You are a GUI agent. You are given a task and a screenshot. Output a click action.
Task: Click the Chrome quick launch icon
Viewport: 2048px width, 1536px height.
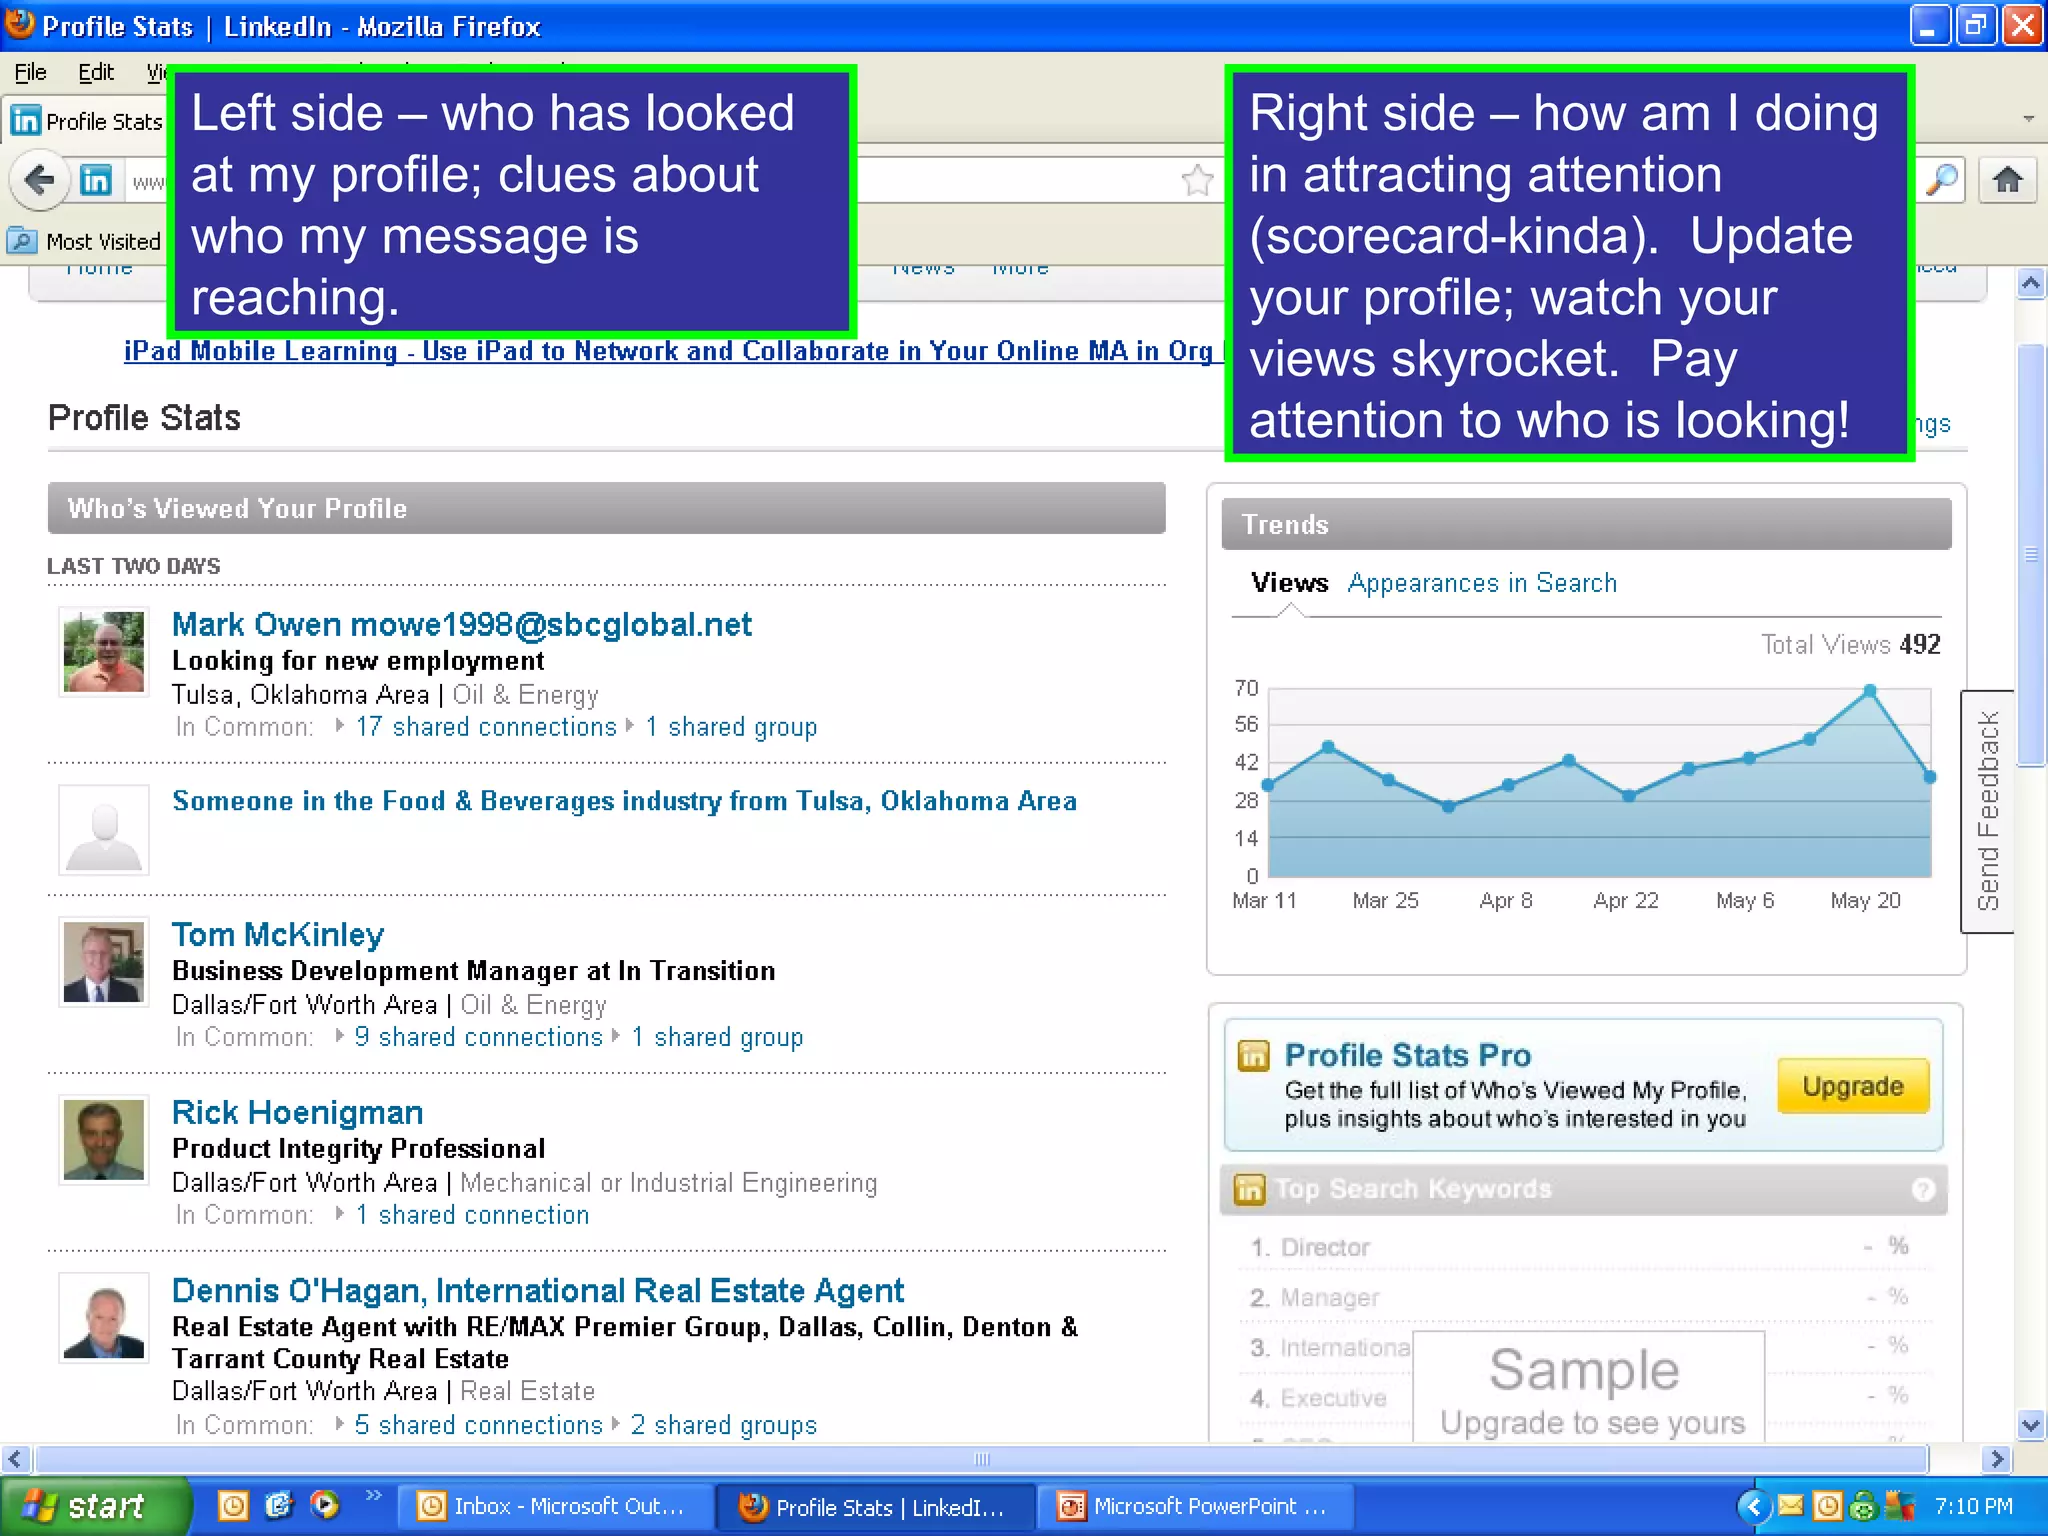pos(325,1505)
